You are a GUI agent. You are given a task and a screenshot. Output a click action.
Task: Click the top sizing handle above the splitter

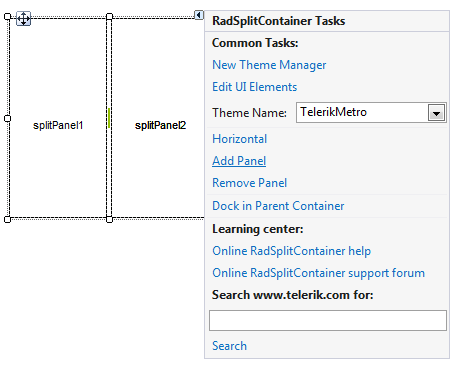[109, 16]
